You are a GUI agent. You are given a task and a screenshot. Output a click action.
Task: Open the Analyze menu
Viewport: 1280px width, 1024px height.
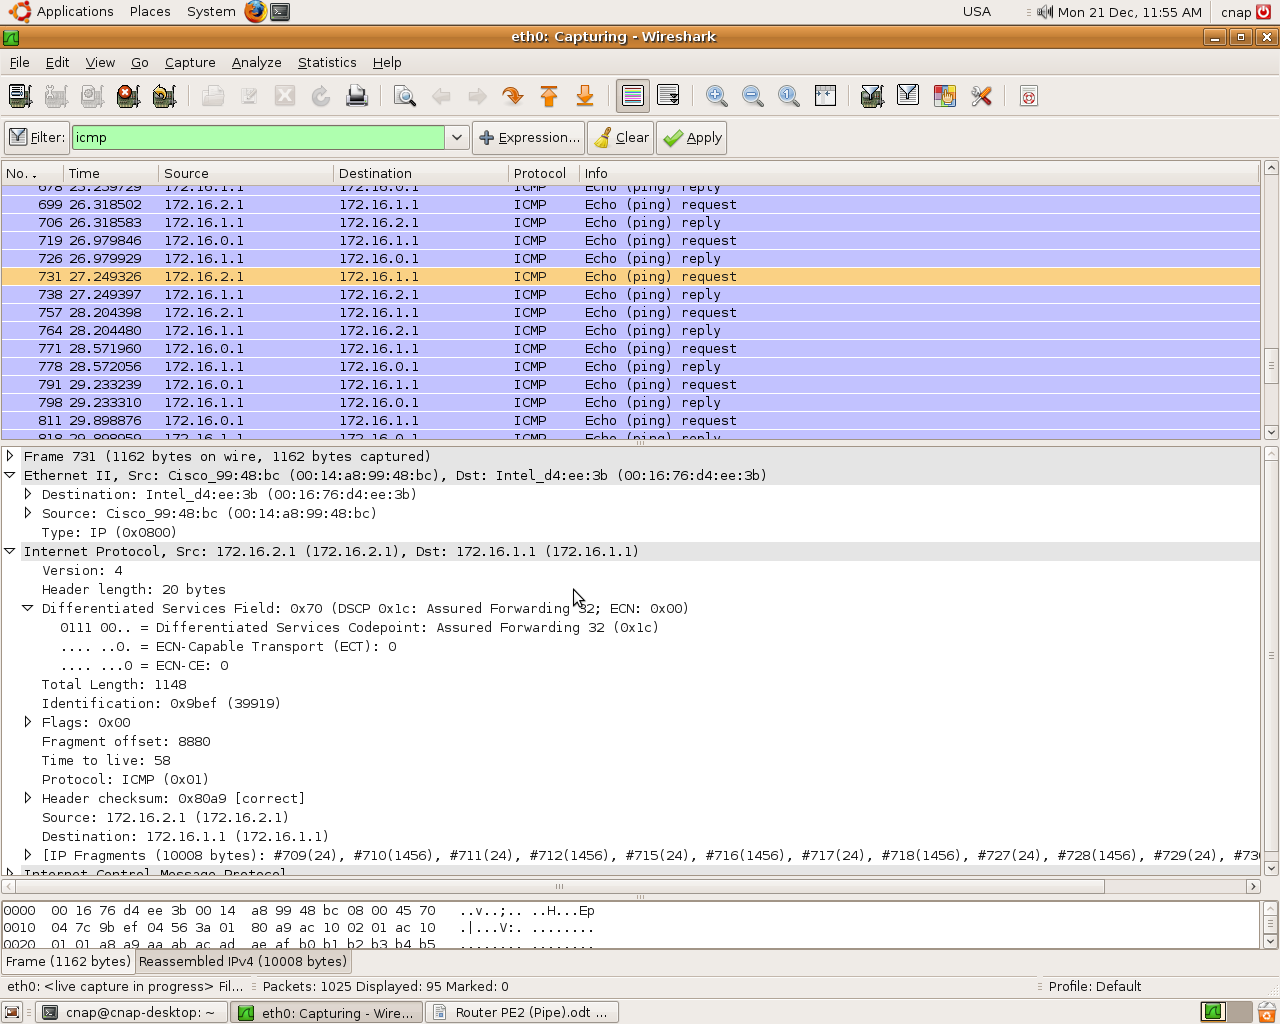[x=257, y=62]
